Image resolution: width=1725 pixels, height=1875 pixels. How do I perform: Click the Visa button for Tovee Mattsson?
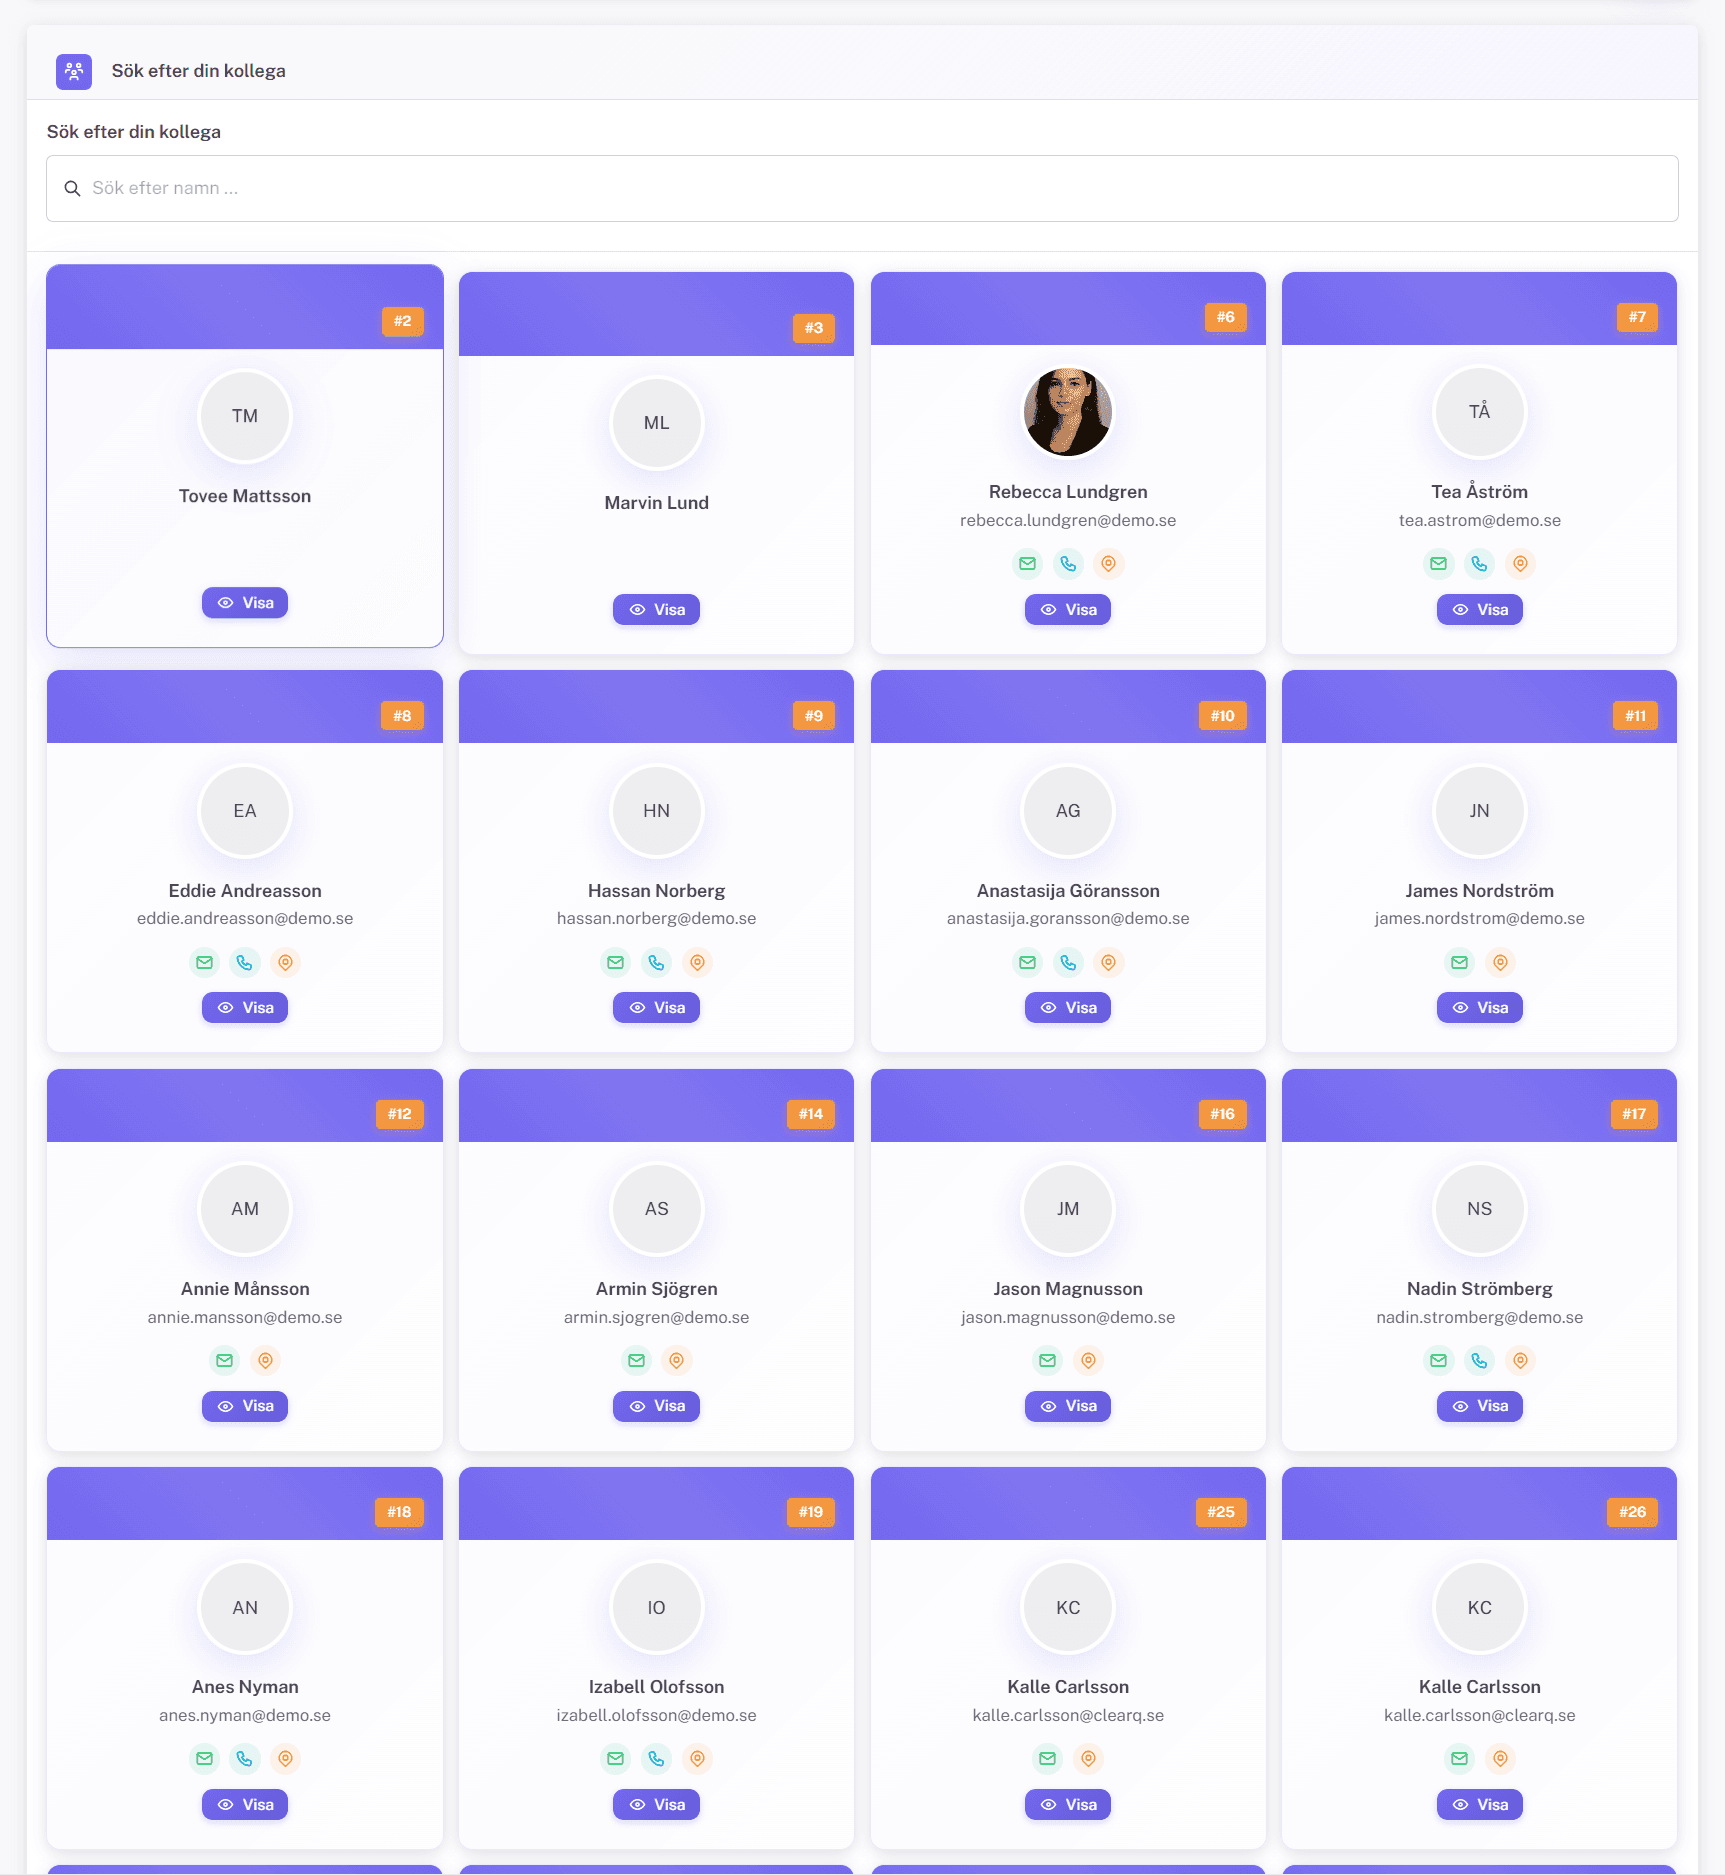pyautogui.click(x=245, y=603)
